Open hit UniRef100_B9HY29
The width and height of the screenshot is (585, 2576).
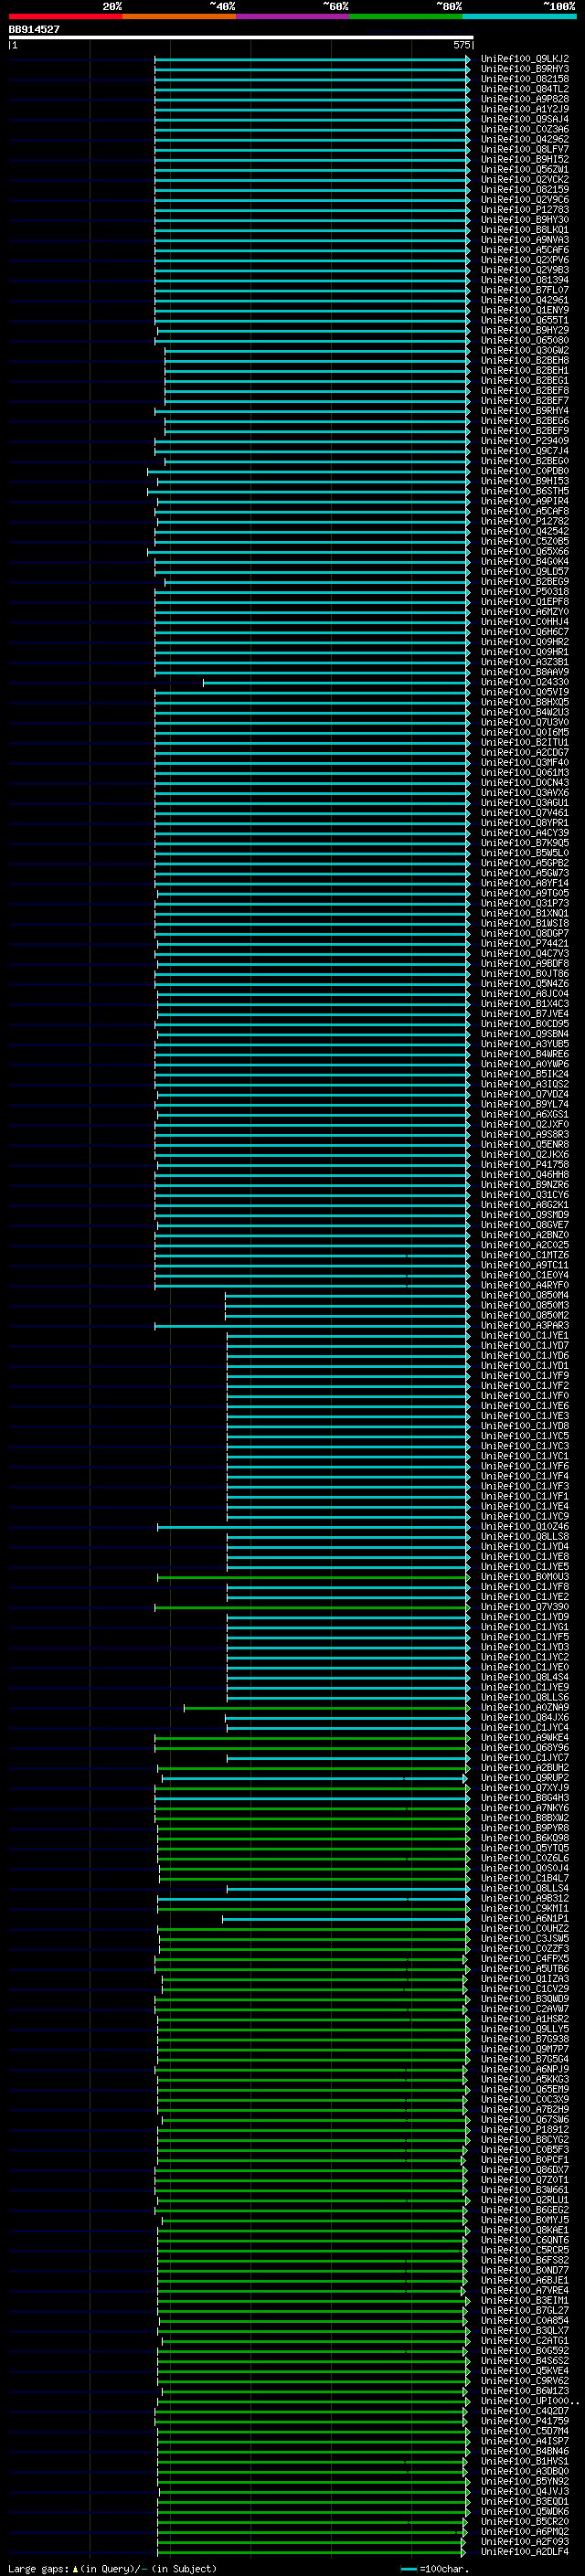525,330
